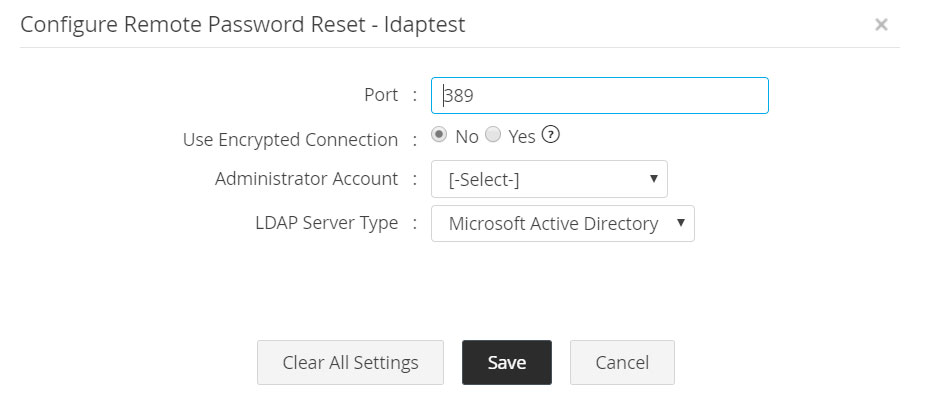The width and height of the screenshot is (928, 402).
Task: Click the No text beside the radio button
Action: (467, 137)
